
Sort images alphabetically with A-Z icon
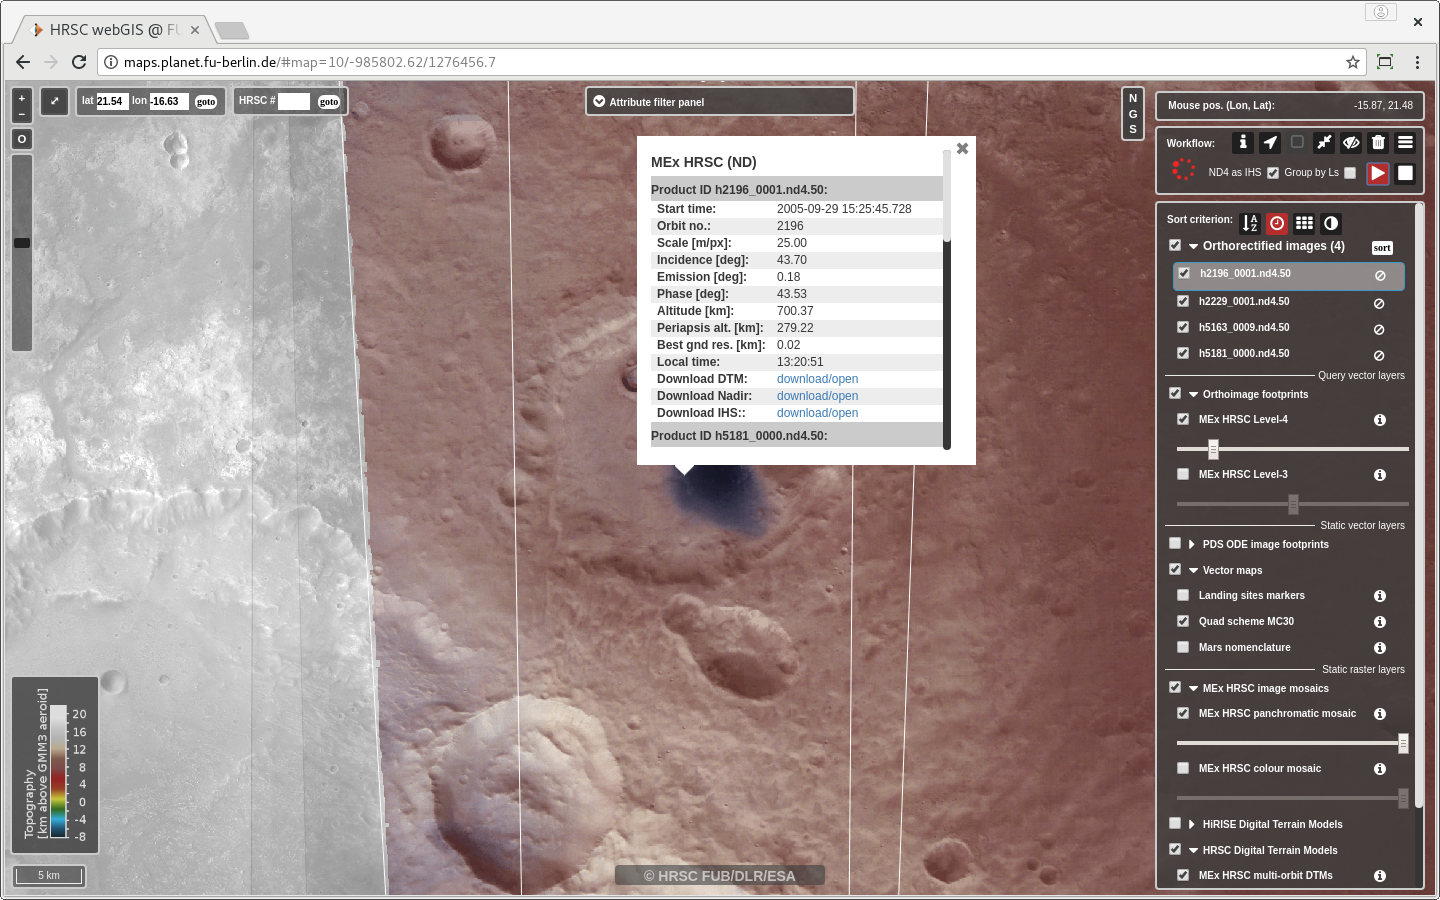1250,223
